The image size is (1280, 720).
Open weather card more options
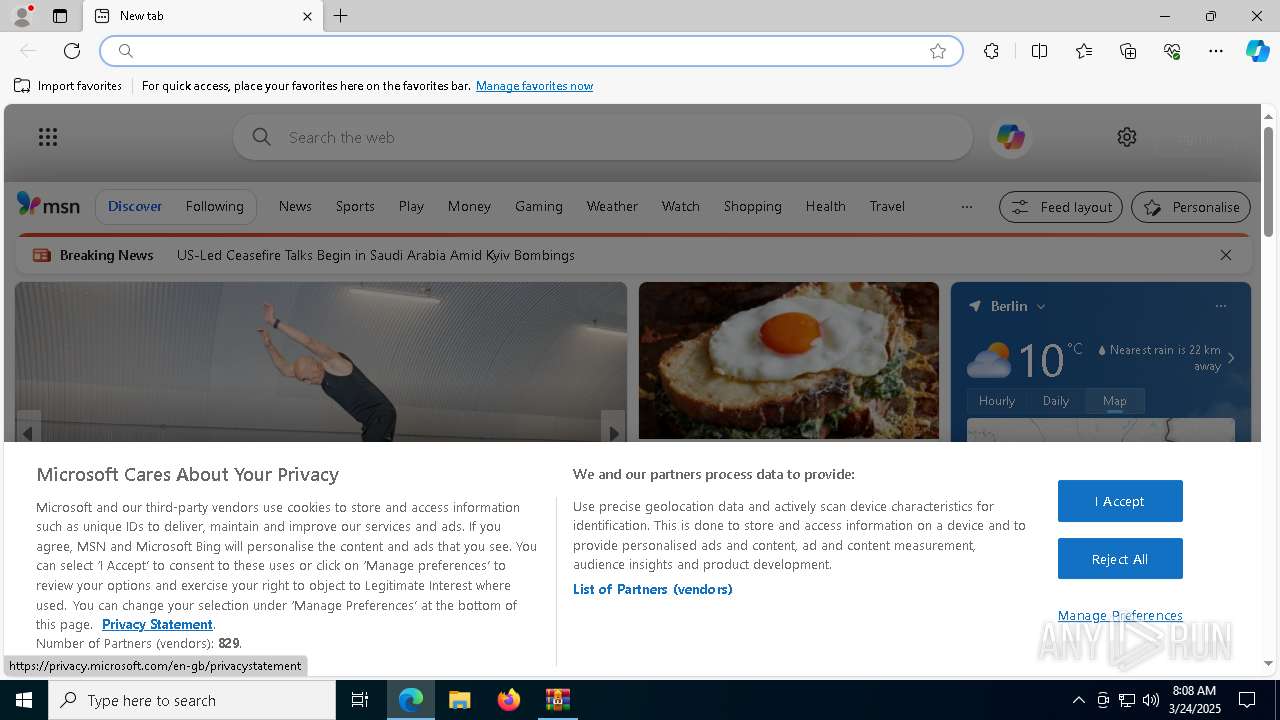click(1220, 306)
